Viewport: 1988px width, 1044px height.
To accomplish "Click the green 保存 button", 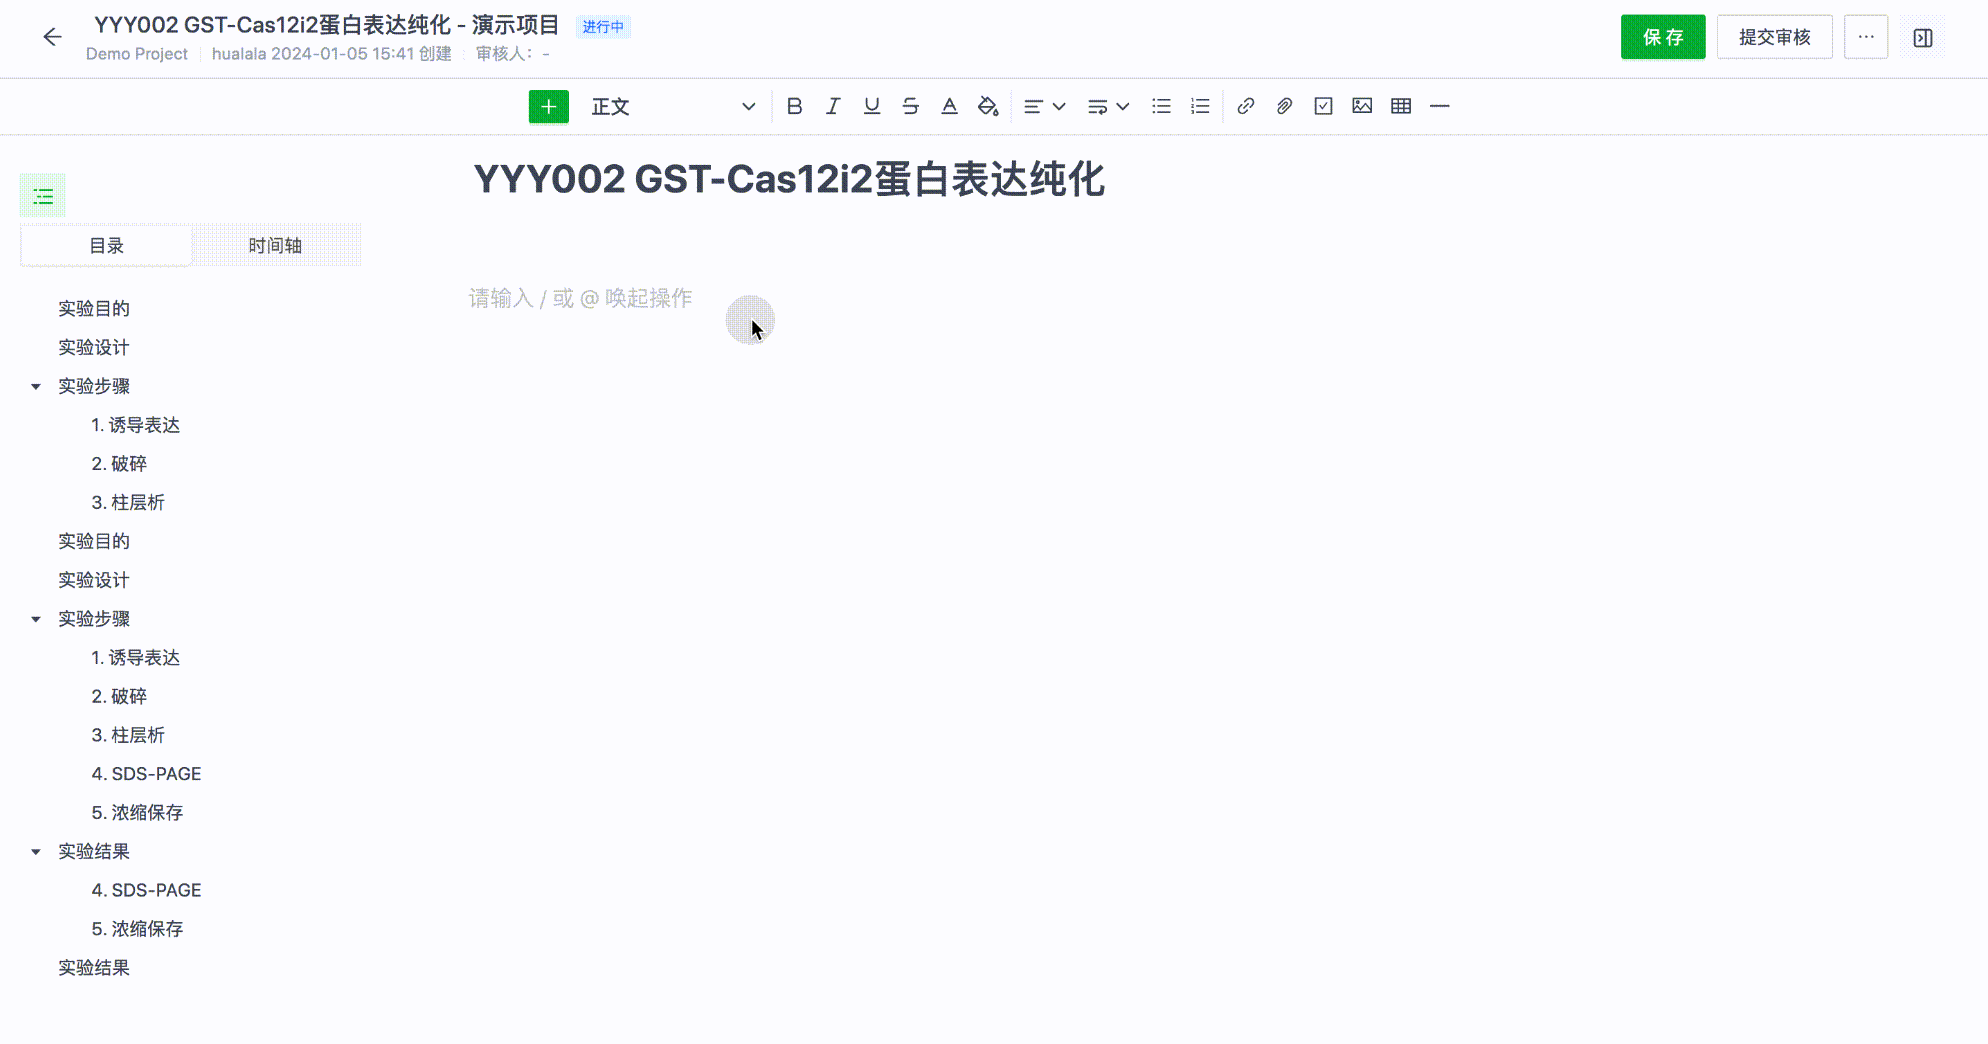I will (1662, 37).
